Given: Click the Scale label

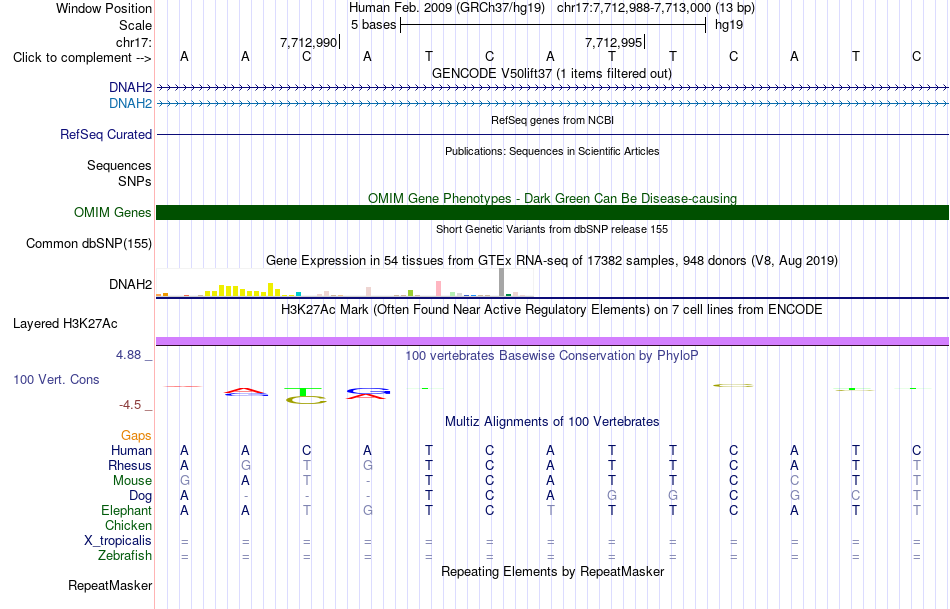Looking at the screenshot, I should 135,25.
